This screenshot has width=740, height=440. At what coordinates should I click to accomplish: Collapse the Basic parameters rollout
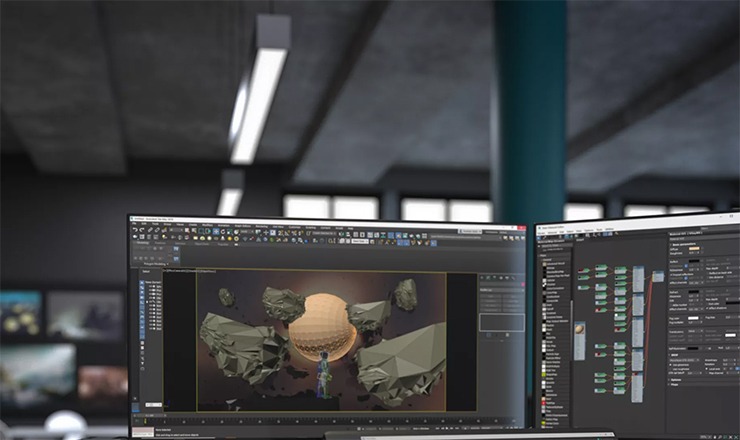coord(671,242)
